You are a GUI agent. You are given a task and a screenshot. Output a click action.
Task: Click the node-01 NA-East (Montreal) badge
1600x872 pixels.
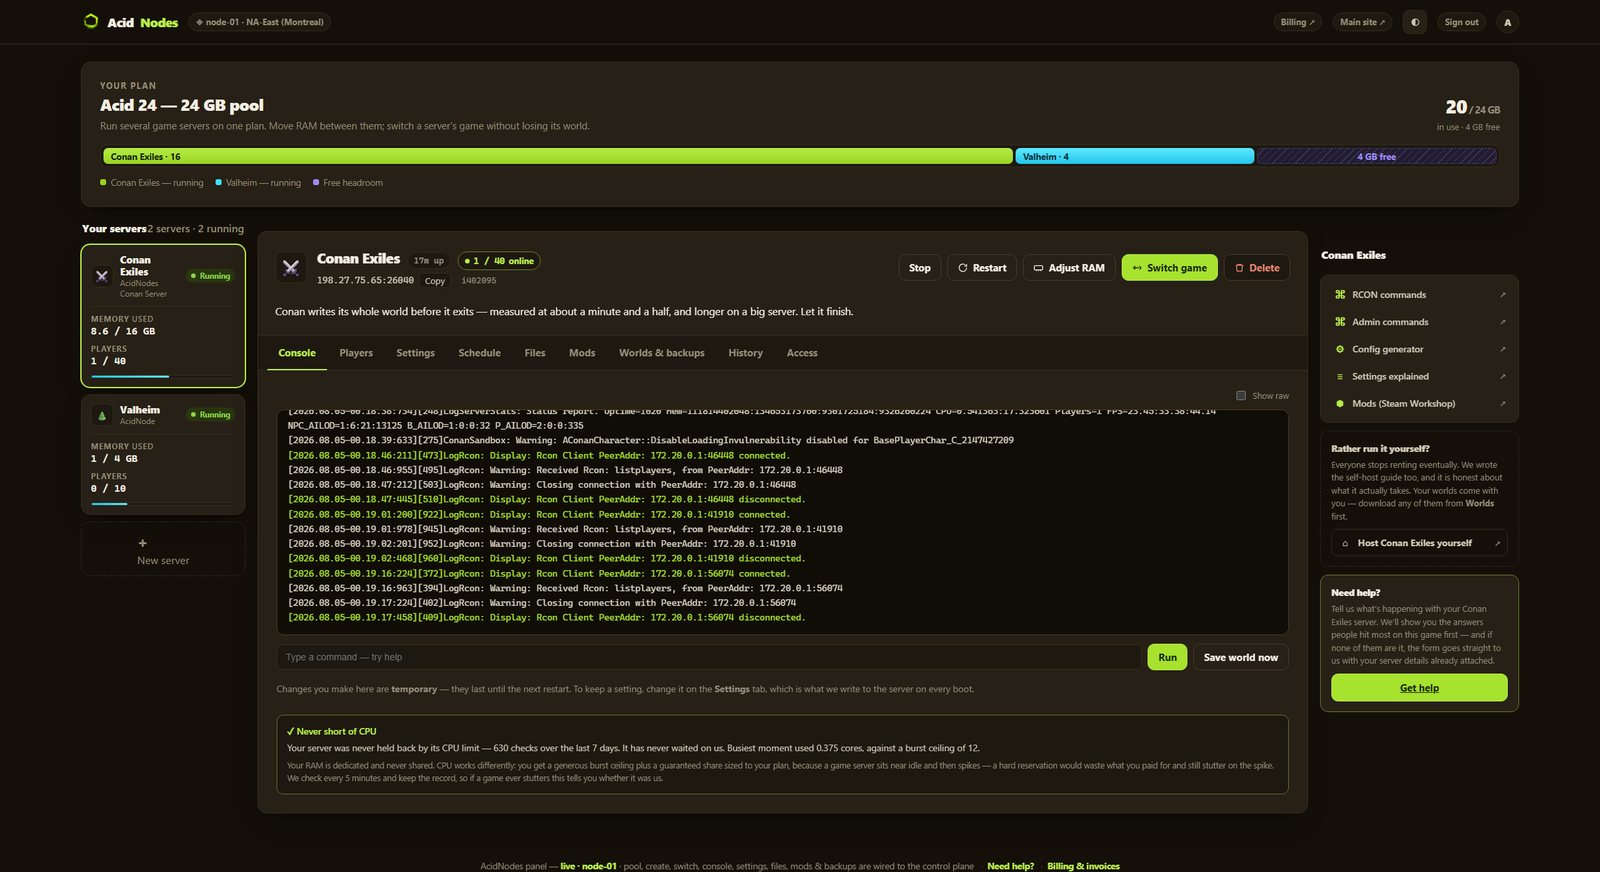(x=260, y=22)
